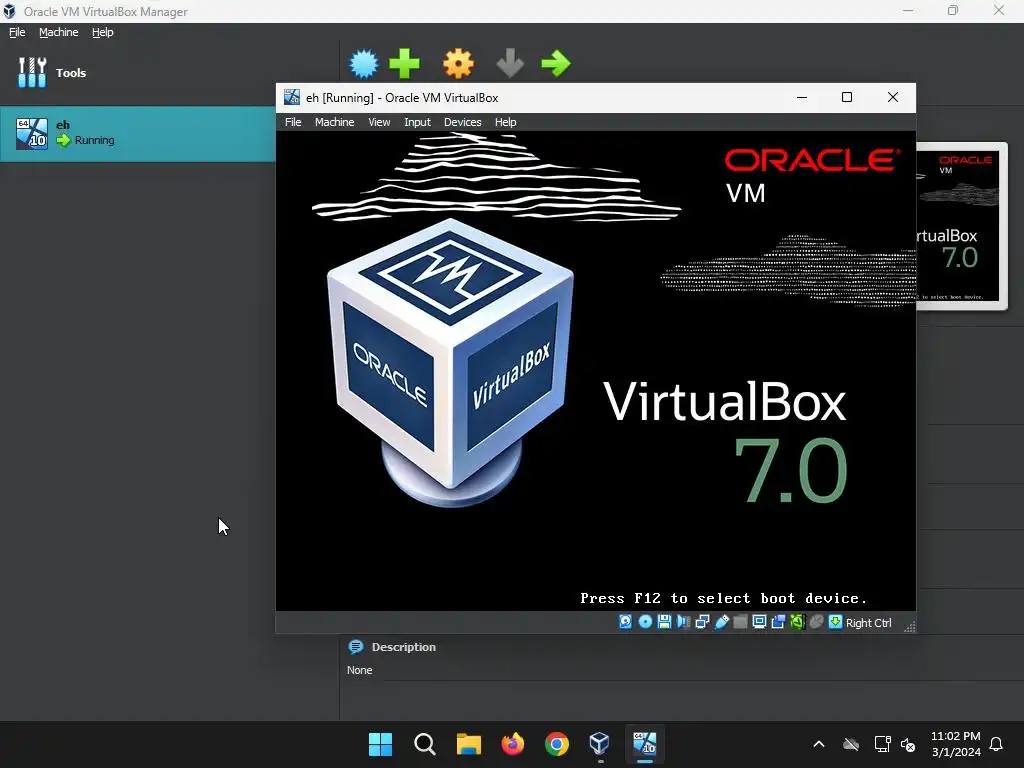
Task: Launch Firefox from taskbar
Action: click(x=513, y=744)
